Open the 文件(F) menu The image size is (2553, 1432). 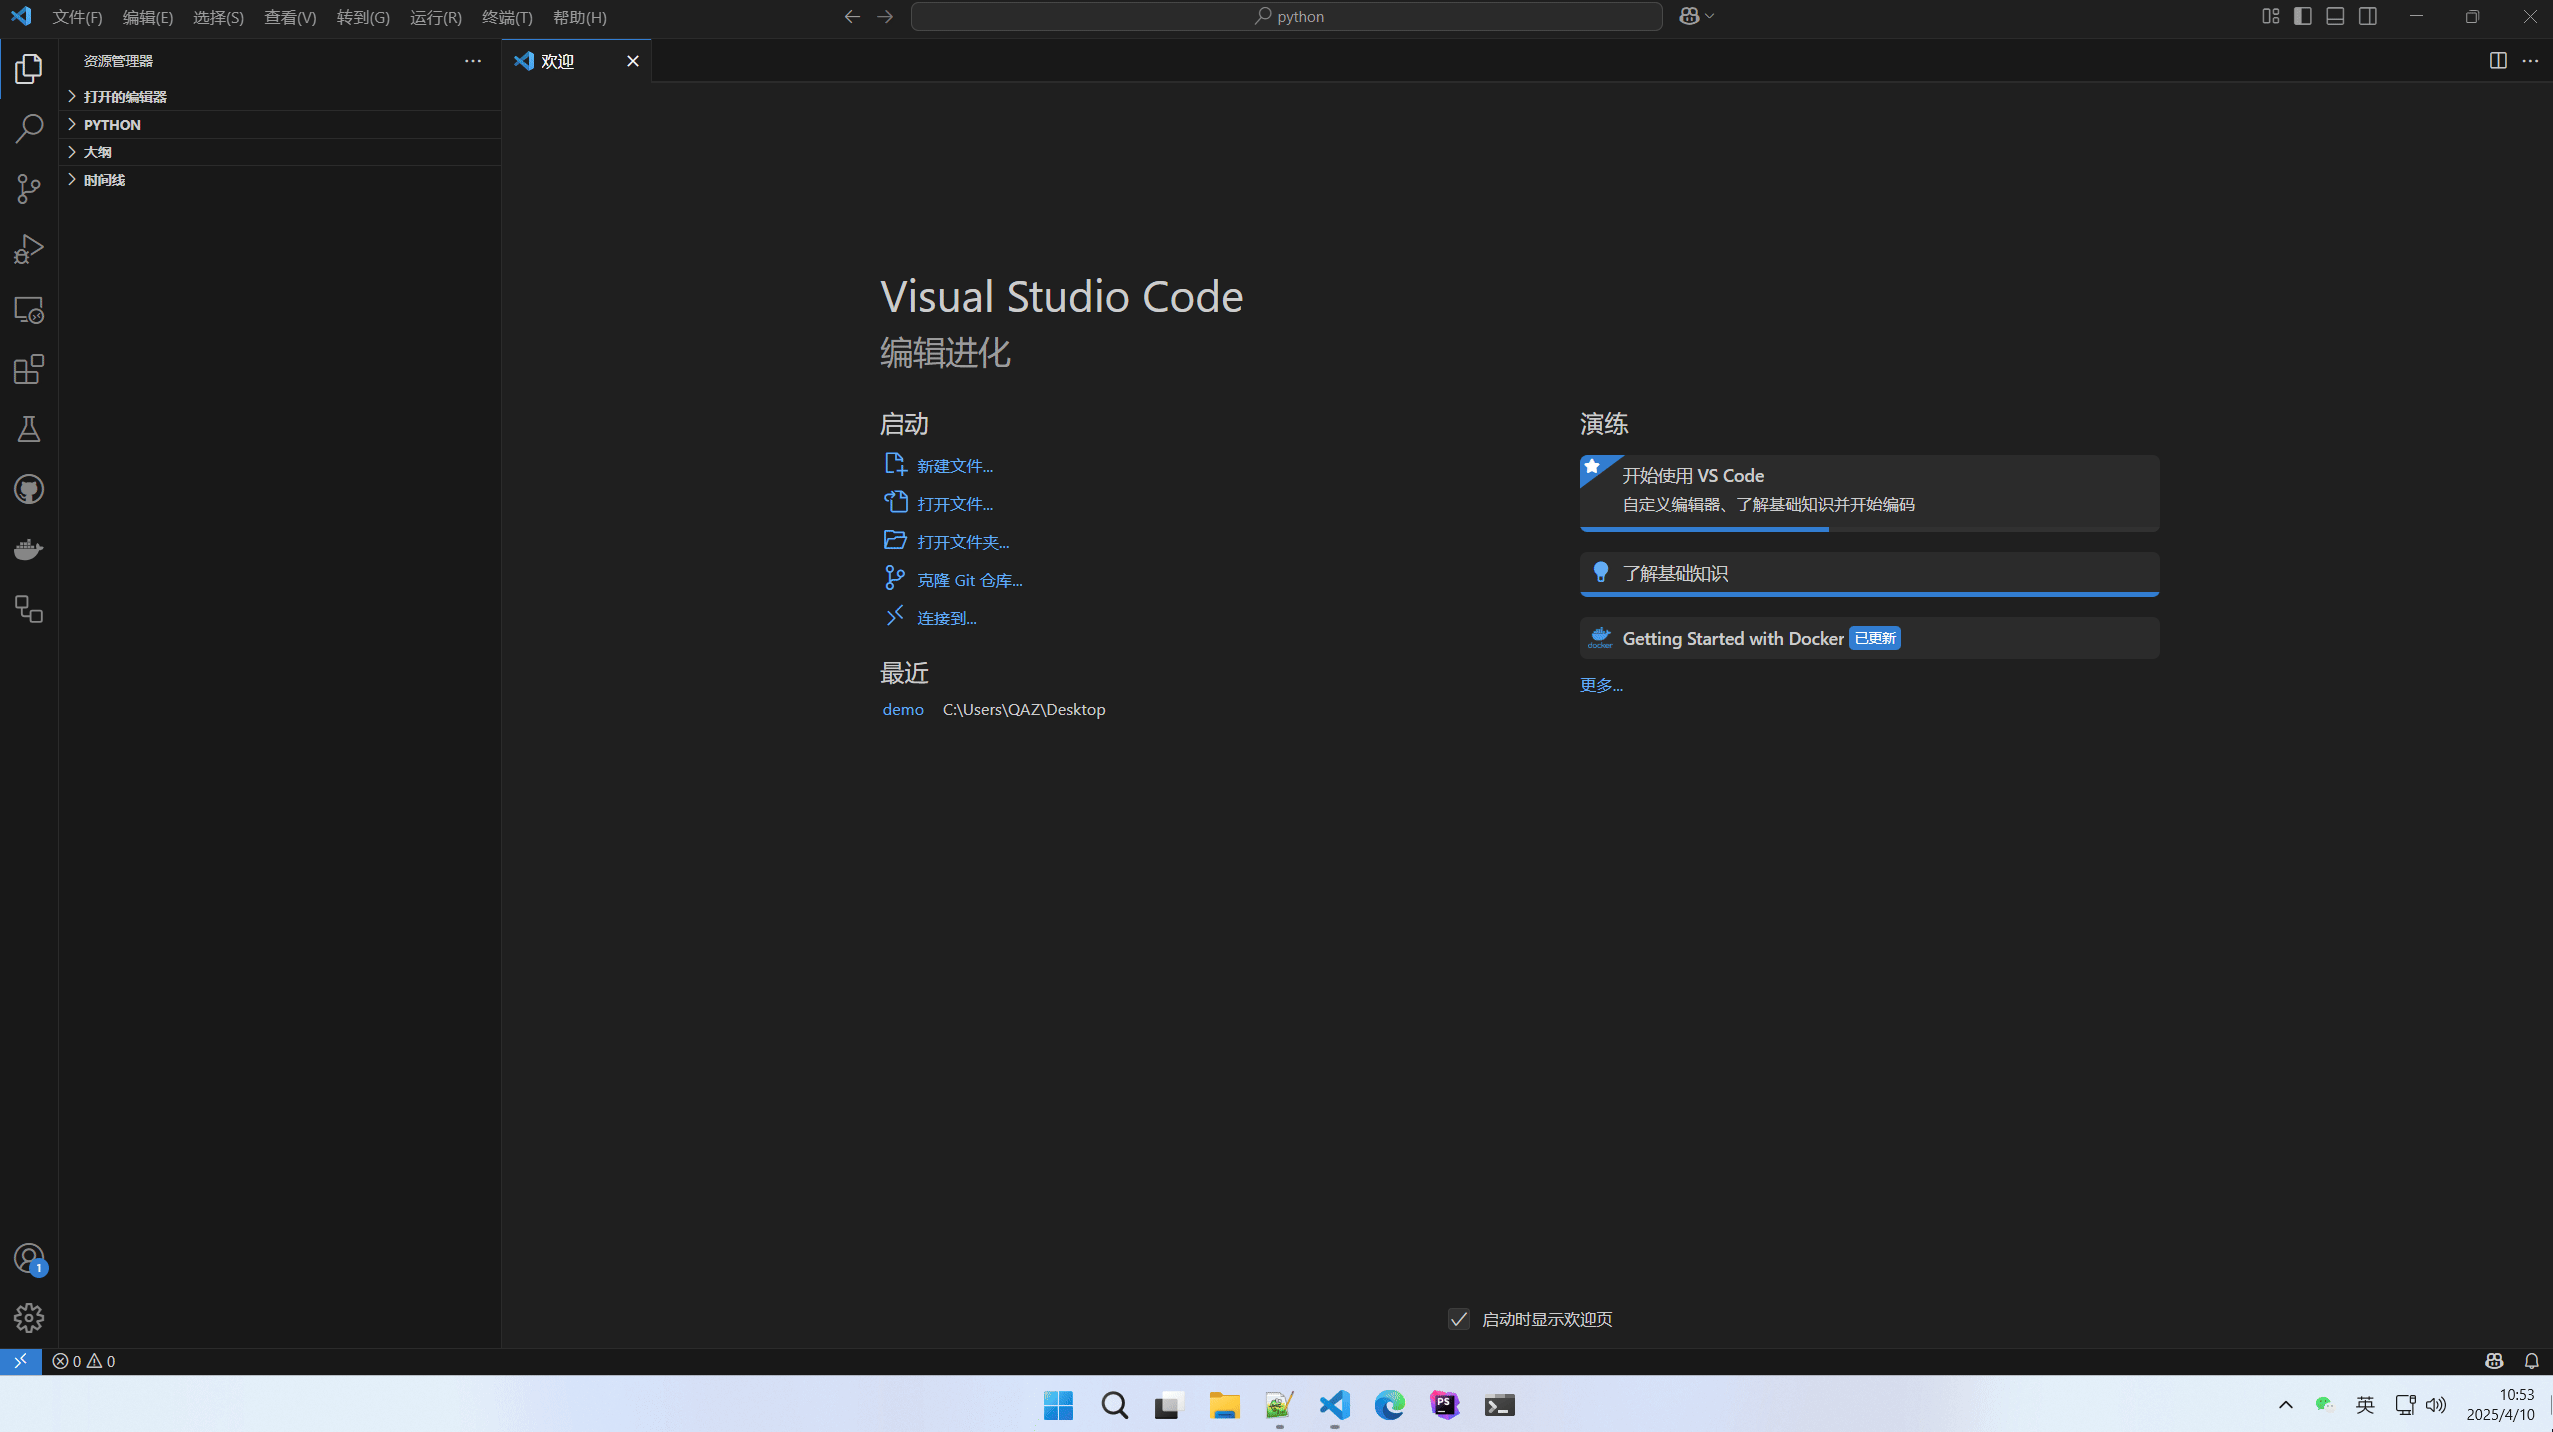(x=77, y=17)
